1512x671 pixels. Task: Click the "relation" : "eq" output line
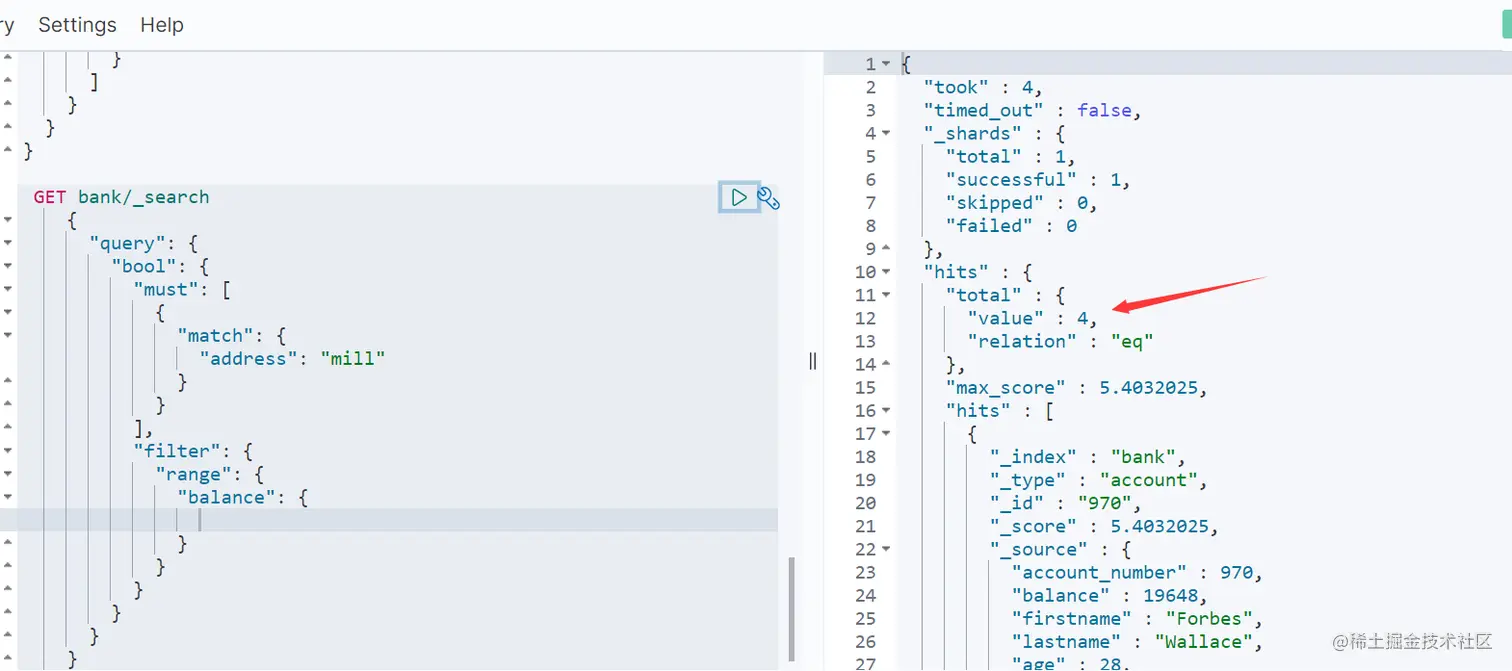1060,342
